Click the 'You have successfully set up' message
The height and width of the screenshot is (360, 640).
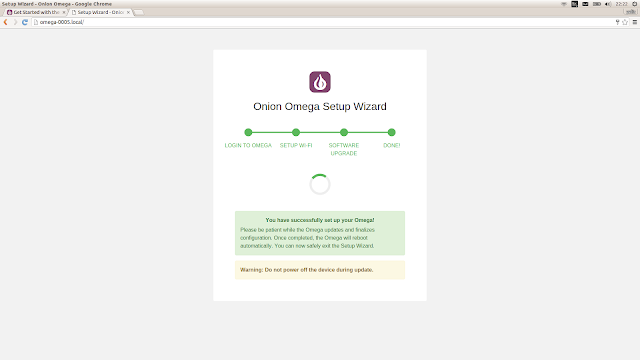tap(320, 233)
